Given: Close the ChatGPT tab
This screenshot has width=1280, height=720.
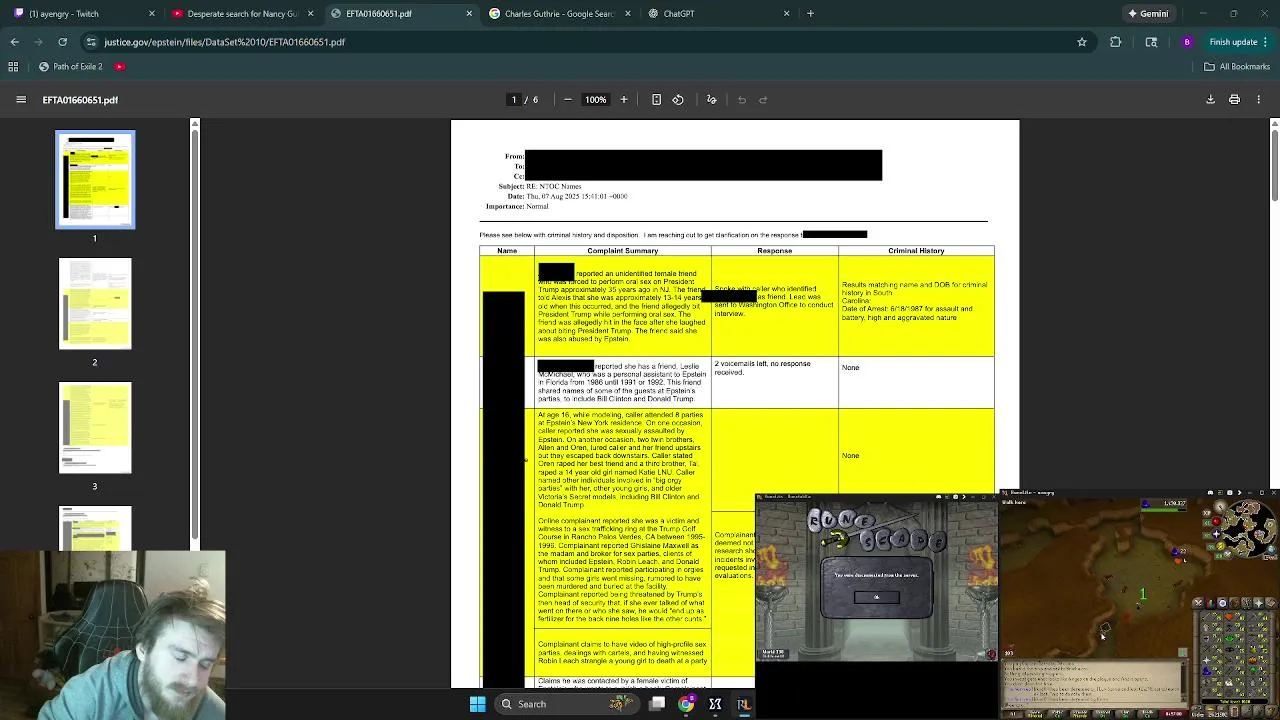Looking at the screenshot, I should pyautogui.click(x=786, y=14).
